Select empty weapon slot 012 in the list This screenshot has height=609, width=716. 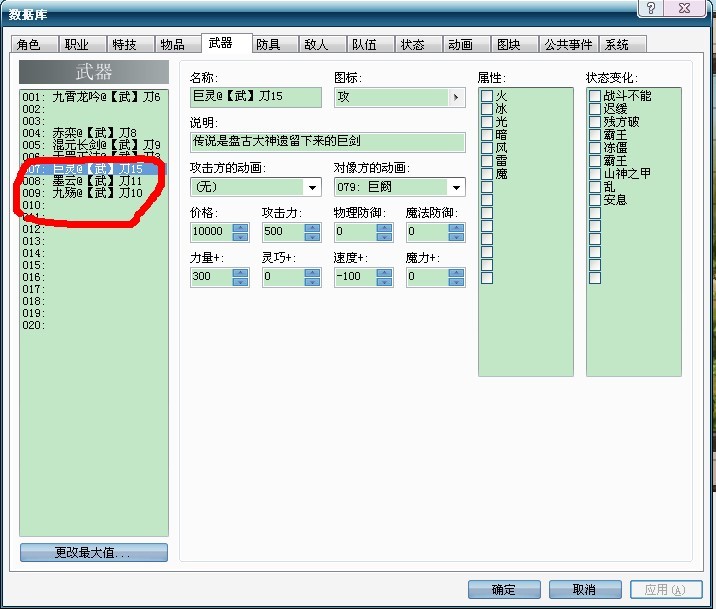94,229
